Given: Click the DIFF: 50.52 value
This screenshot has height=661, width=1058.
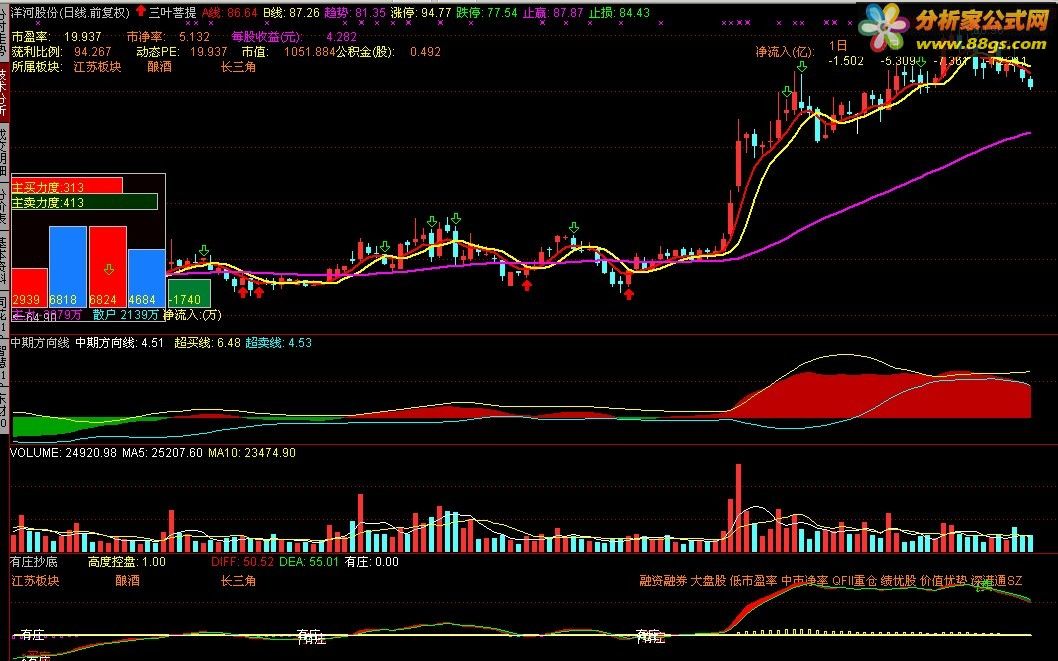Looking at the screenshot, I should 242,561.
